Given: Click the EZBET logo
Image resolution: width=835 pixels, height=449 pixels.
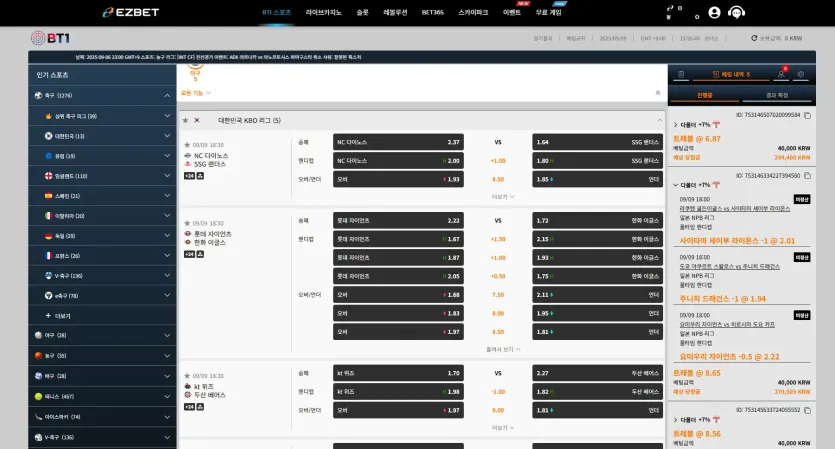Looking at the screenshot, I should [x=131, y=12].
